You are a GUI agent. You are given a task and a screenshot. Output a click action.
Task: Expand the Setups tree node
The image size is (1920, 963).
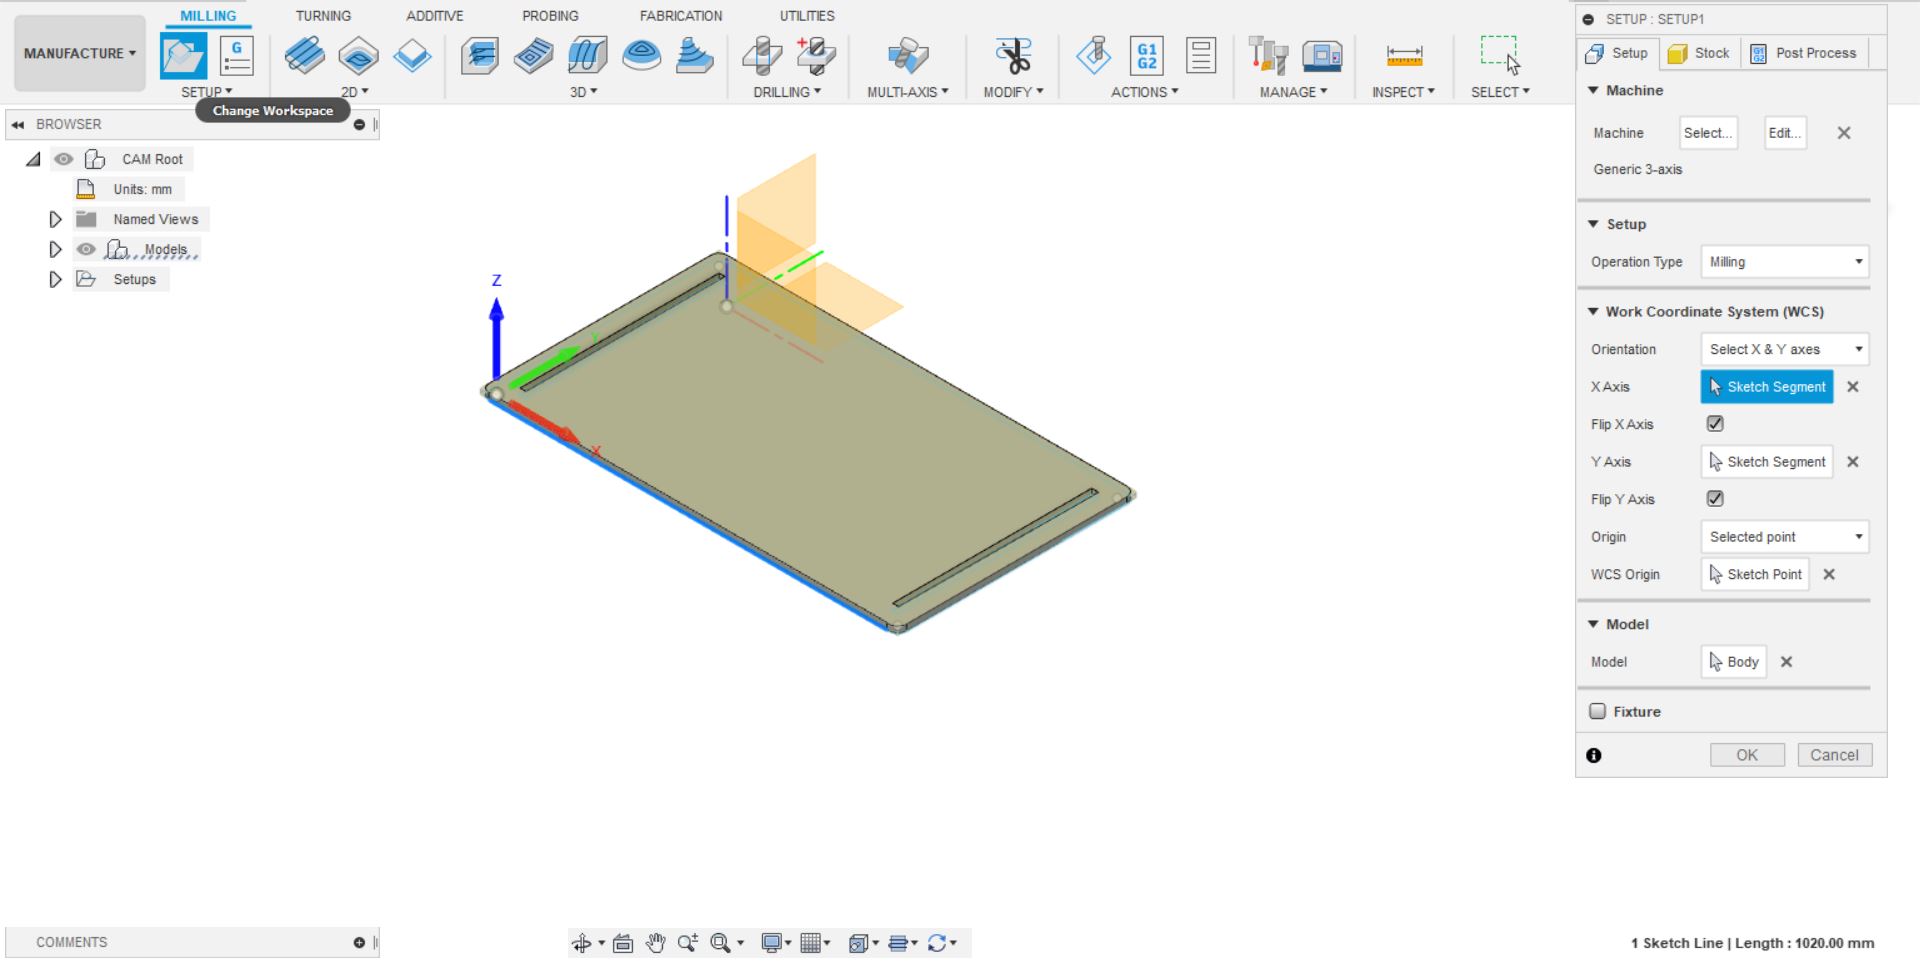pos(56,279)
